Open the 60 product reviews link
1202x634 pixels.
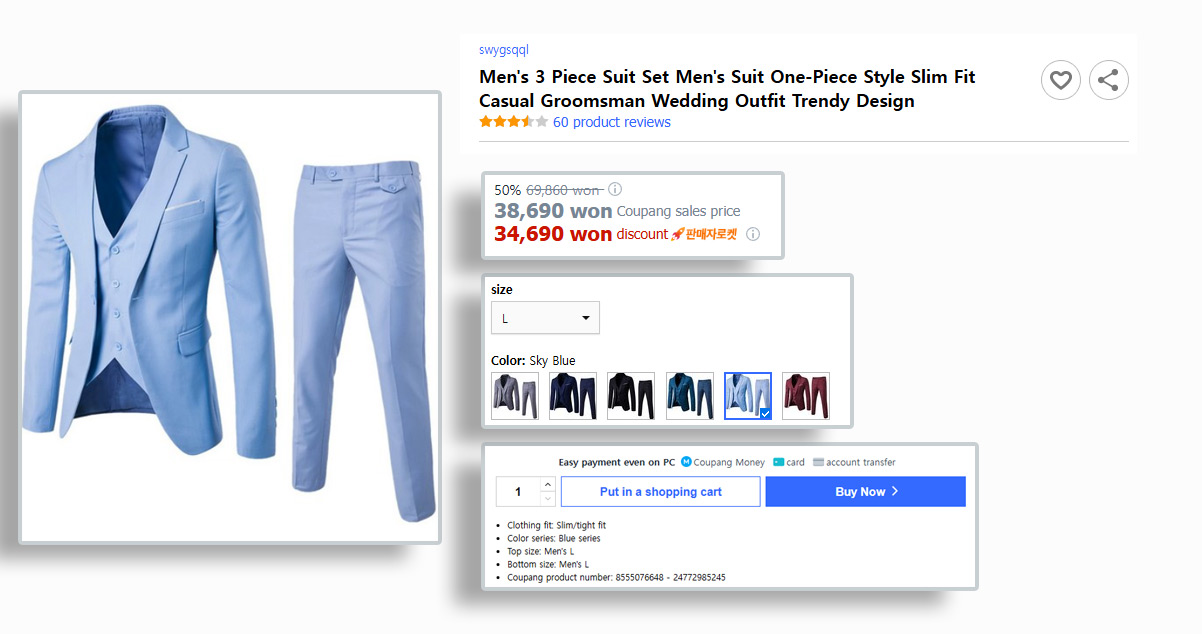(612, 122)
